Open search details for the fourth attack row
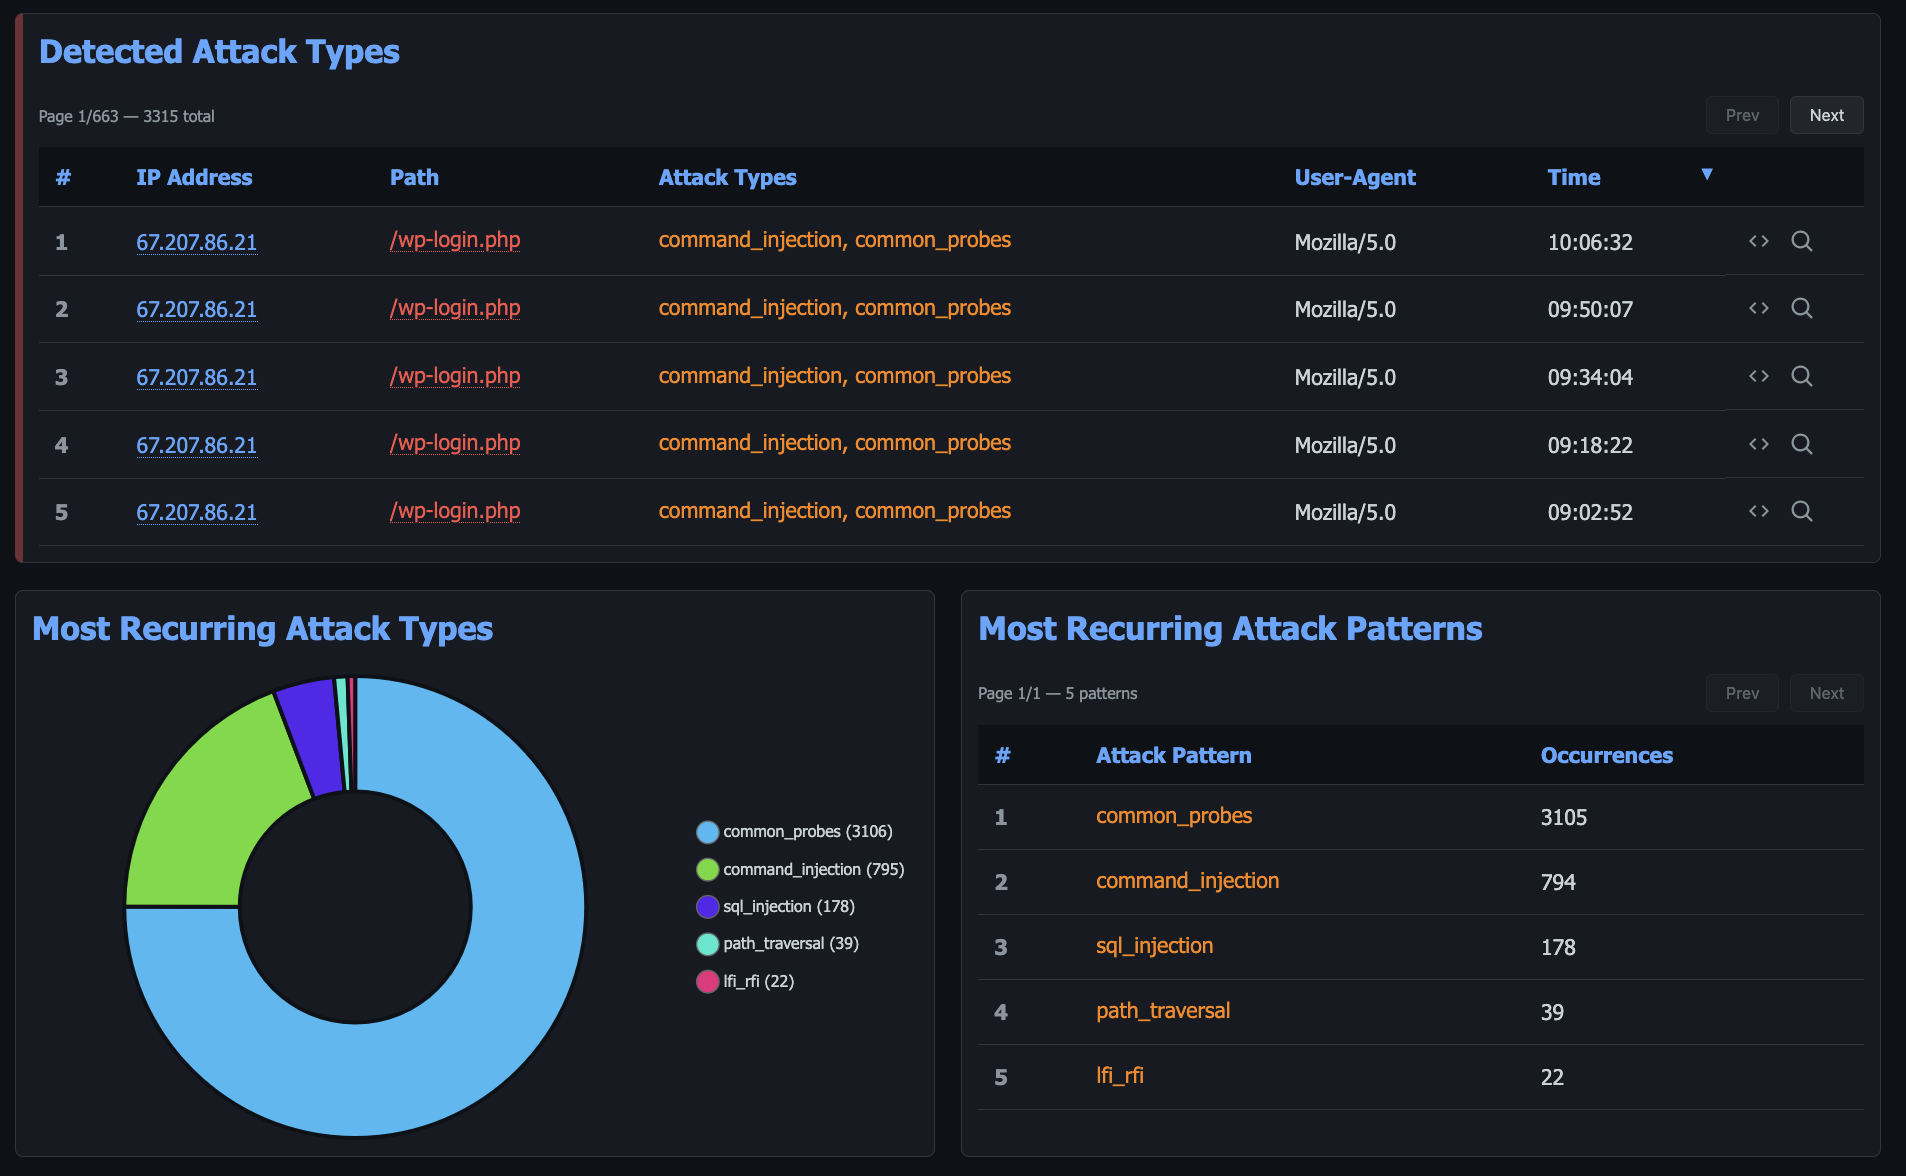 tap(1802, 444)
